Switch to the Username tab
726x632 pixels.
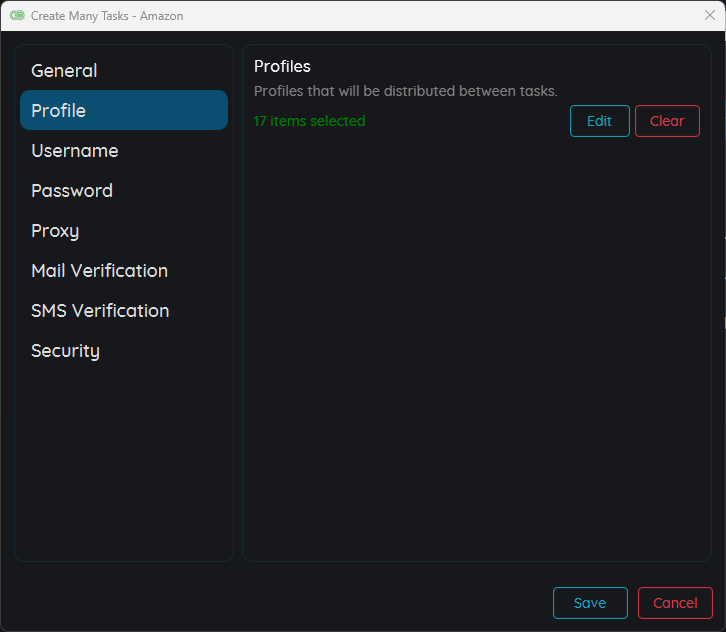click(75, 151)
